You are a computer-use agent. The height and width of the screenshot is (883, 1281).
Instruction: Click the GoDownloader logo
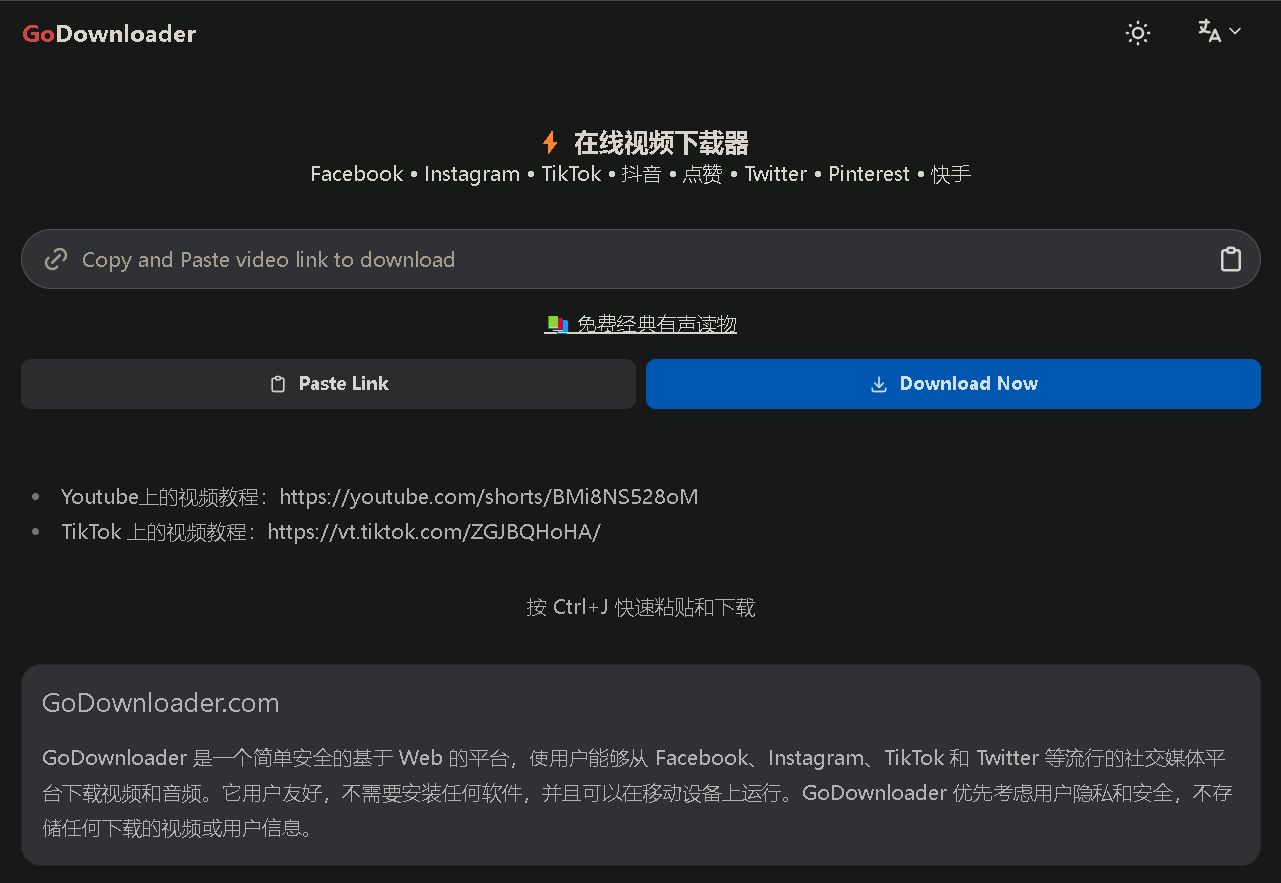[109, 34]
